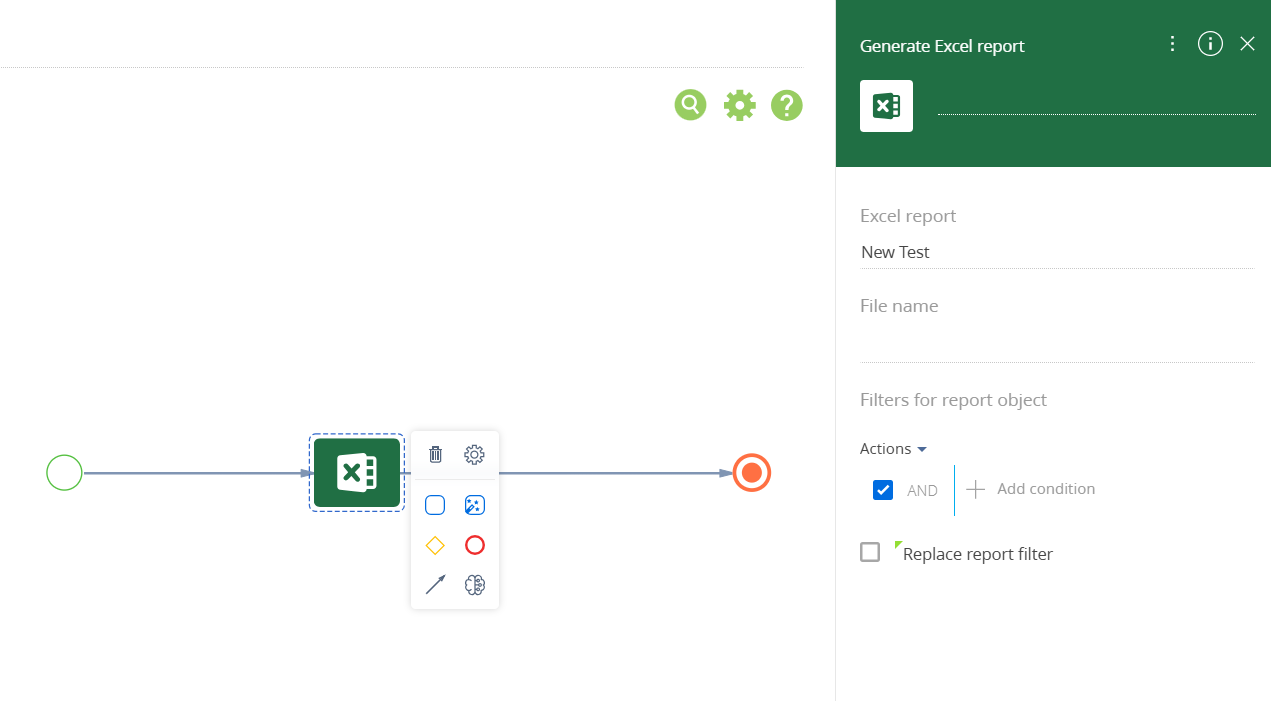The image size is (1271, 701).
Task: Click the green start event circle
Action: tap(64, 473)
